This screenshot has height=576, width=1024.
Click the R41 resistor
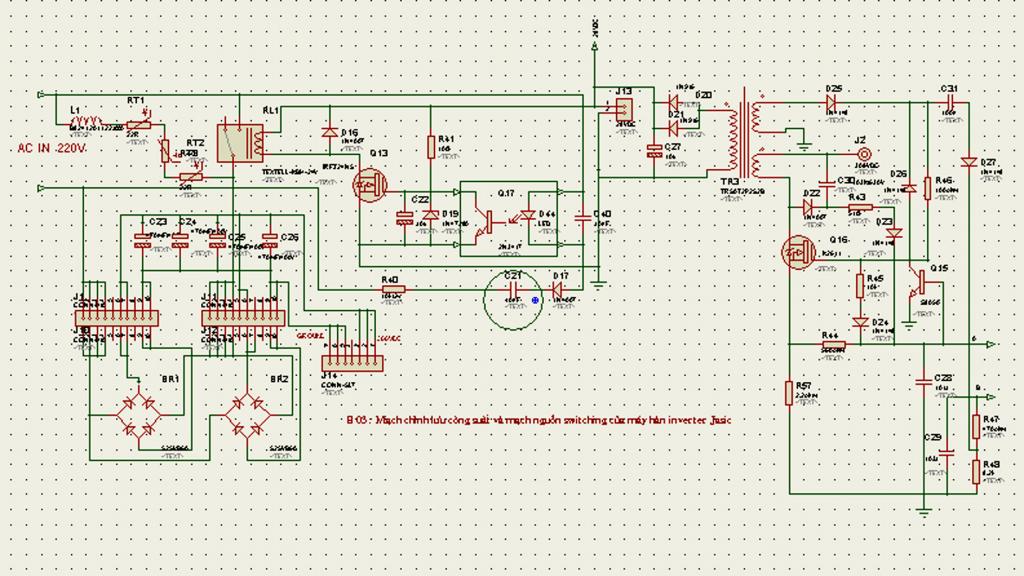click(431, 147)
